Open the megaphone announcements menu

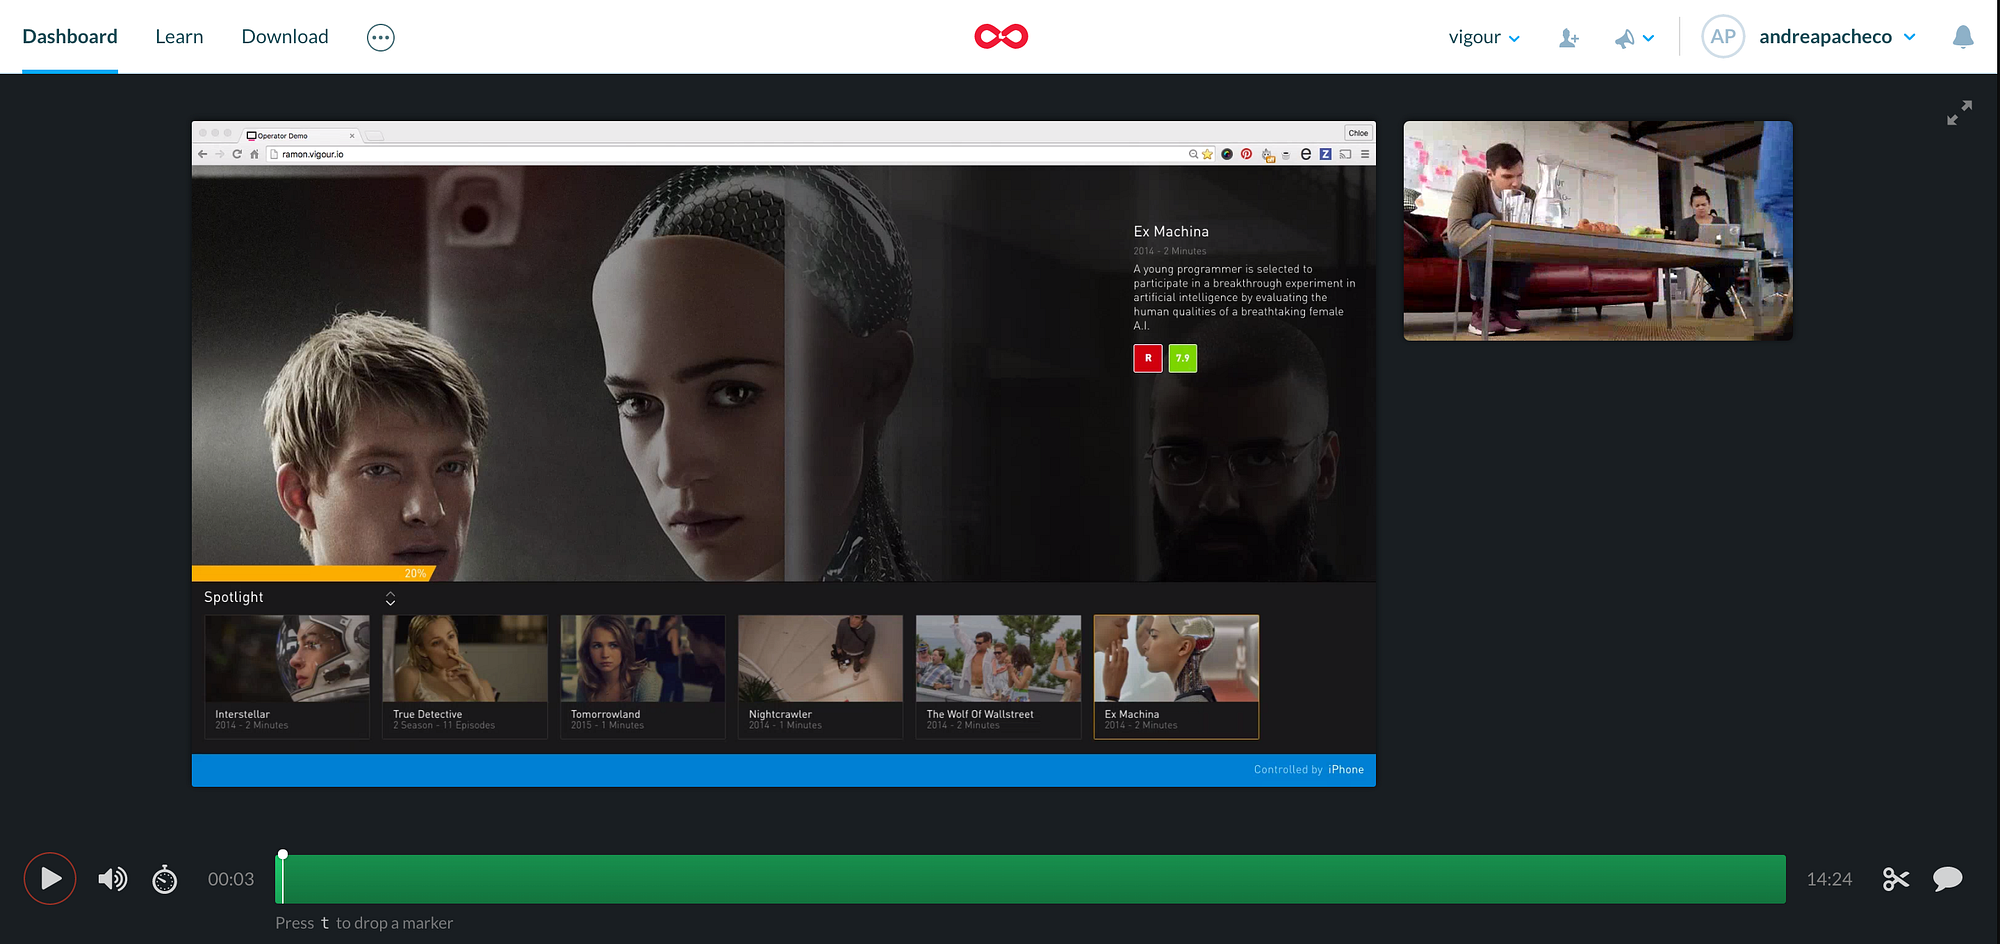click(x=1634, y=38)
